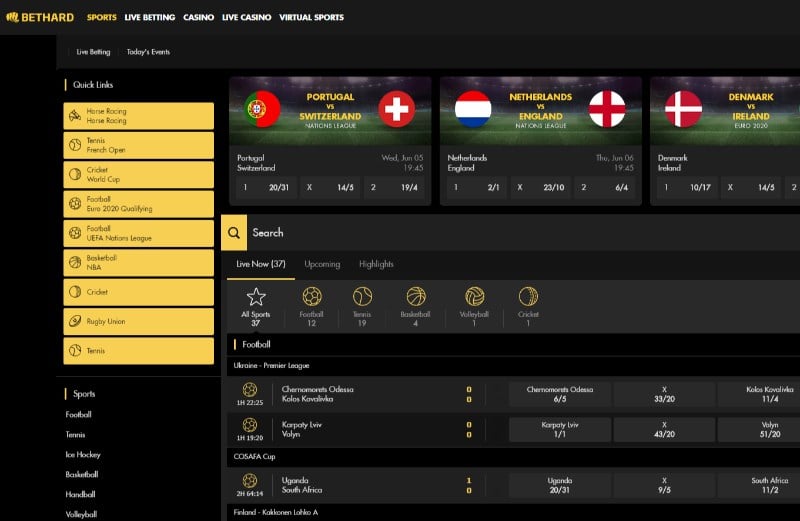Open Ice Hockey in Sports list
The height and width of the screenshot is (521, 800).
pyautogui.click(x=83, y=455)
